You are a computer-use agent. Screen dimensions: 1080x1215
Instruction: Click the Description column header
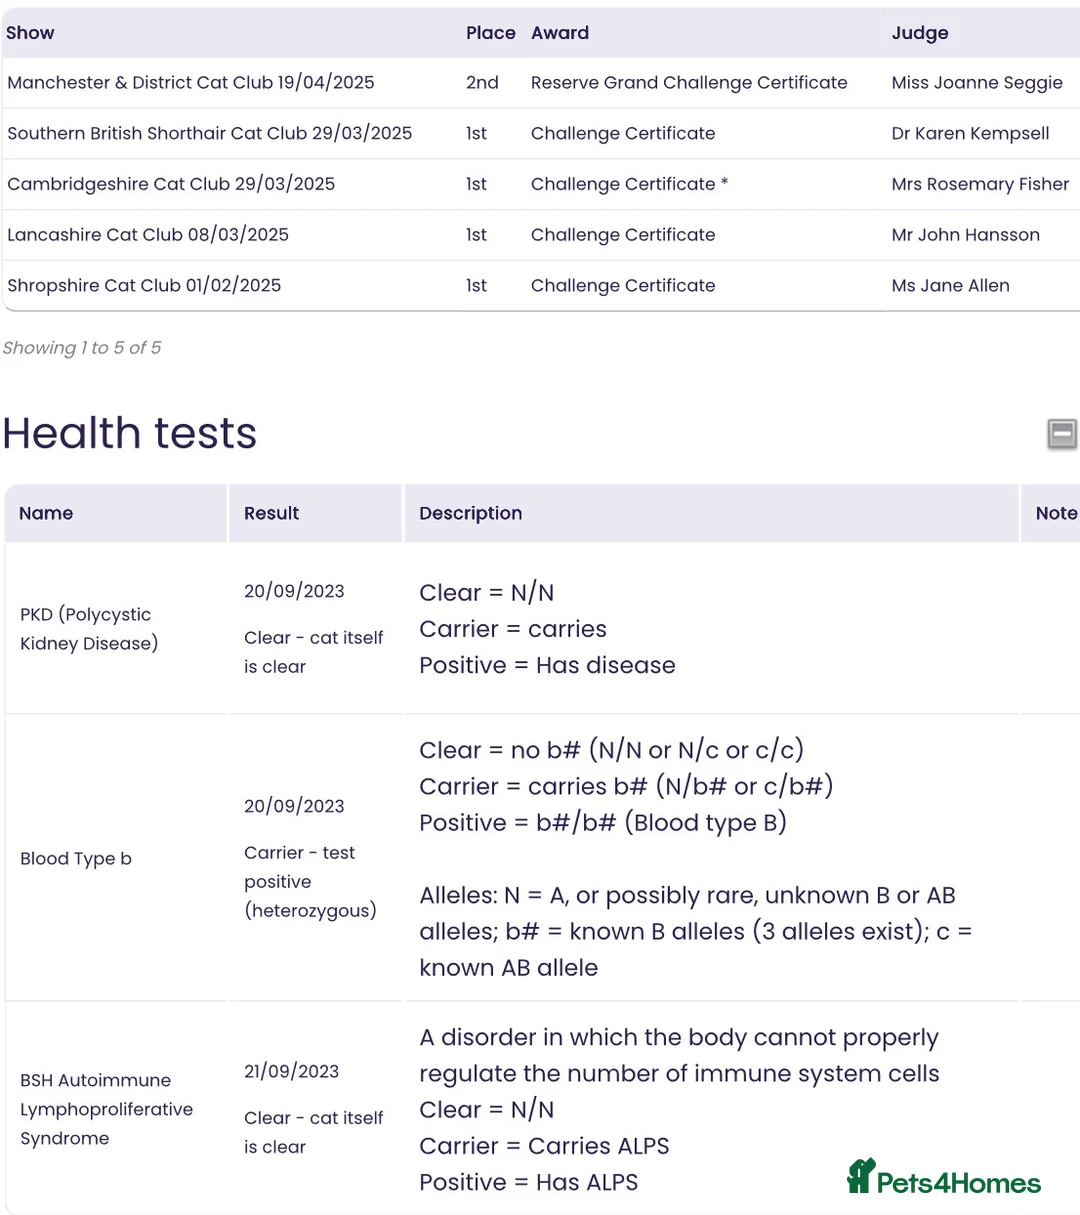471,514
